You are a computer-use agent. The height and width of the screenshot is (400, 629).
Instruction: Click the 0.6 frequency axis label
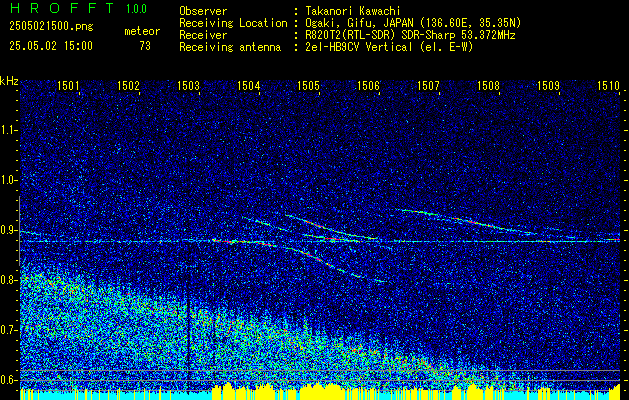click(9, 380)
